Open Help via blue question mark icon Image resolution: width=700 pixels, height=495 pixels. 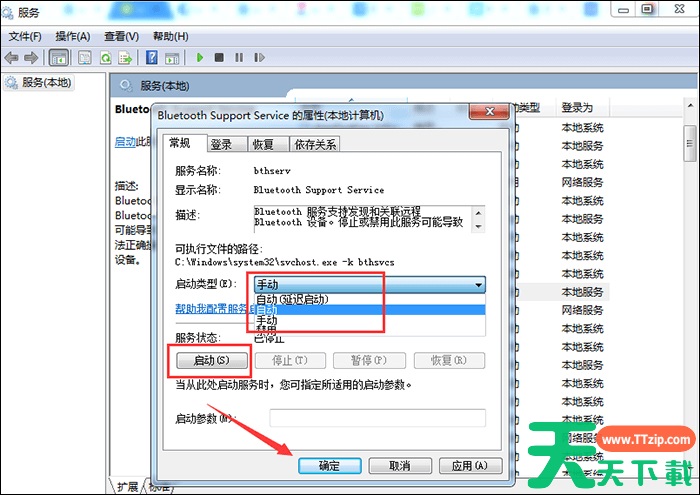click(x=152, y=58)
